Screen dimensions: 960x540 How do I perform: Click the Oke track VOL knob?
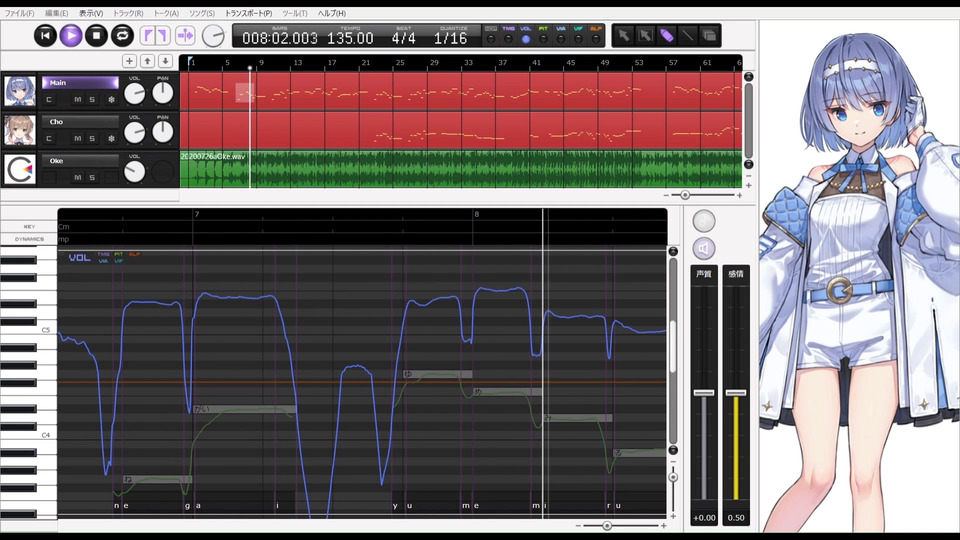135,171
